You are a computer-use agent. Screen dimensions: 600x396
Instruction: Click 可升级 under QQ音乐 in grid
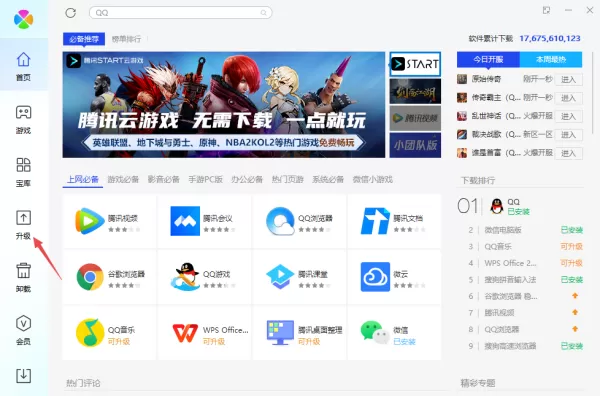[x=119, y=341]
